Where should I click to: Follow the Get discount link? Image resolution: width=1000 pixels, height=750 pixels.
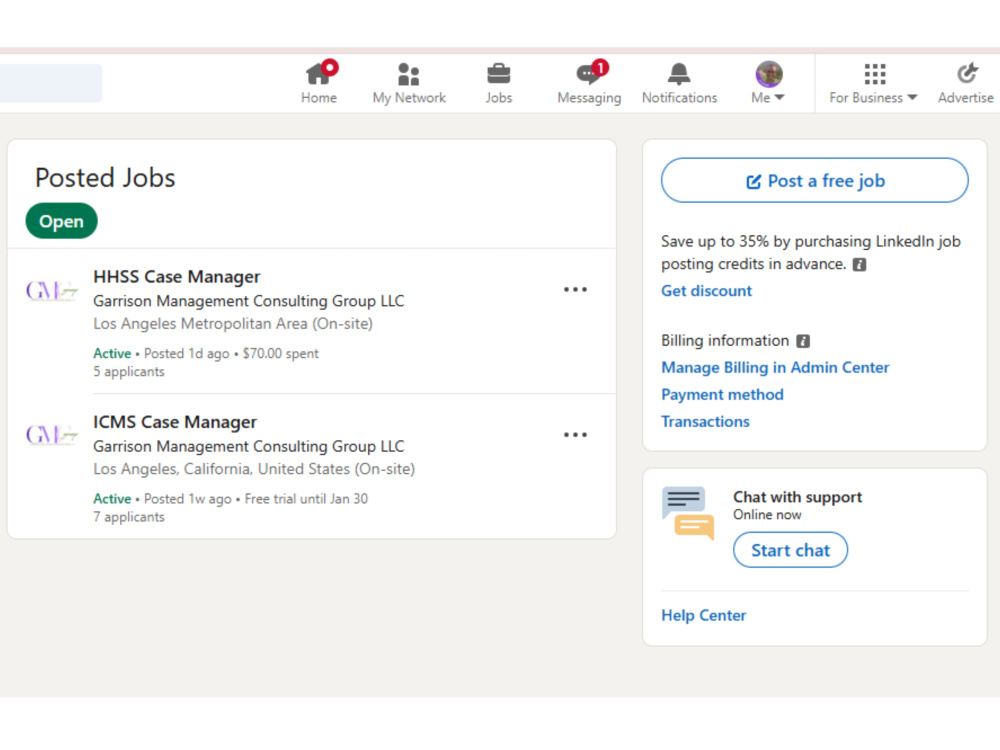(706, 291)
